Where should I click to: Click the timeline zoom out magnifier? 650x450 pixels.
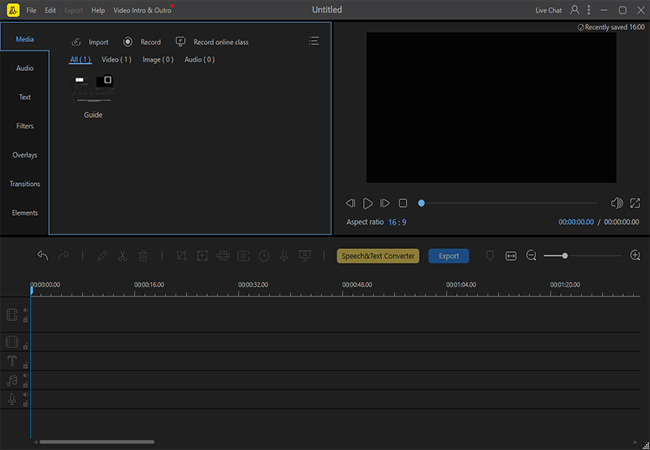(x=532, y=256)
